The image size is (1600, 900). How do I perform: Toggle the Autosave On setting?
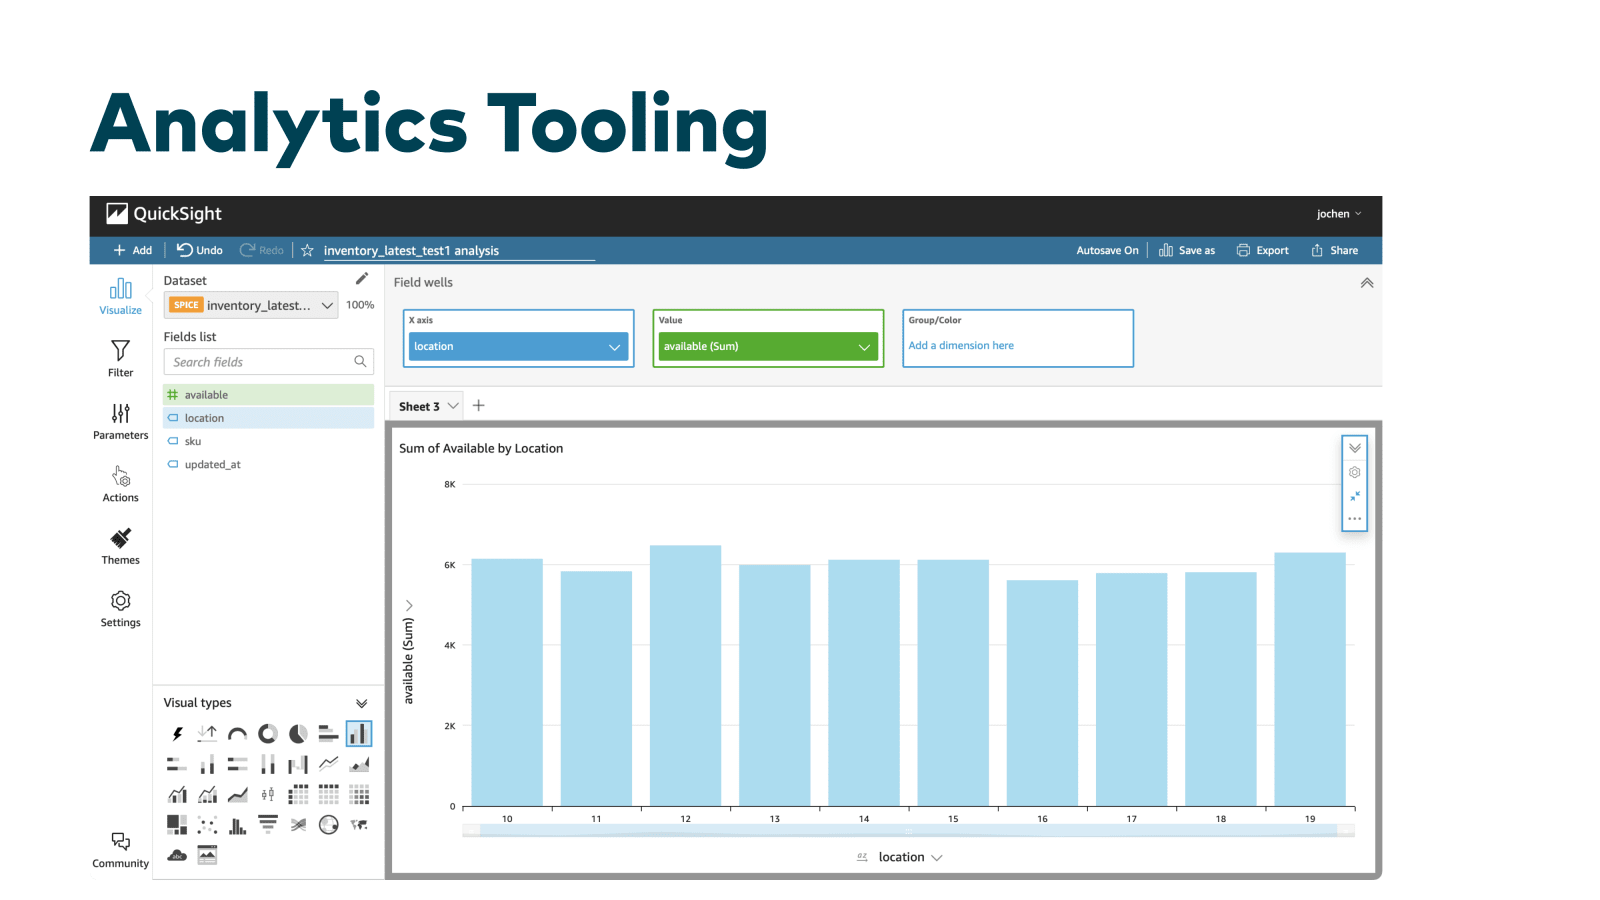(x=1107, y=250)
